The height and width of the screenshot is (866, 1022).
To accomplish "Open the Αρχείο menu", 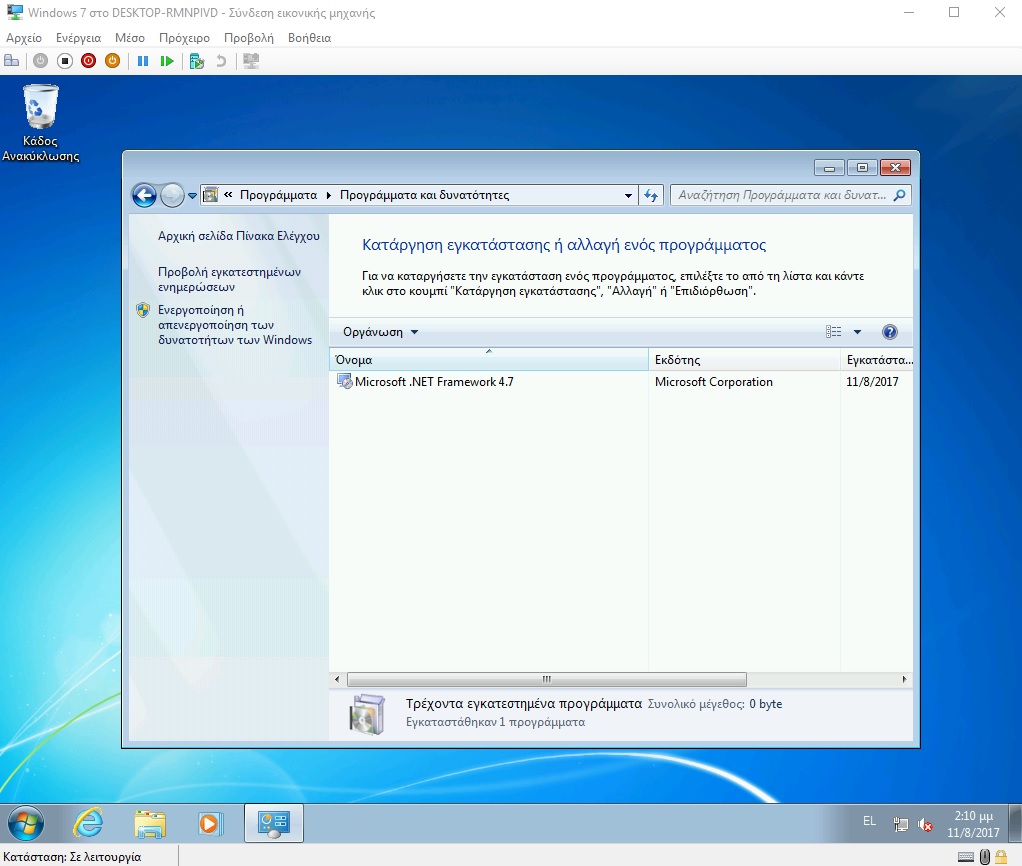I will (24, 38).
